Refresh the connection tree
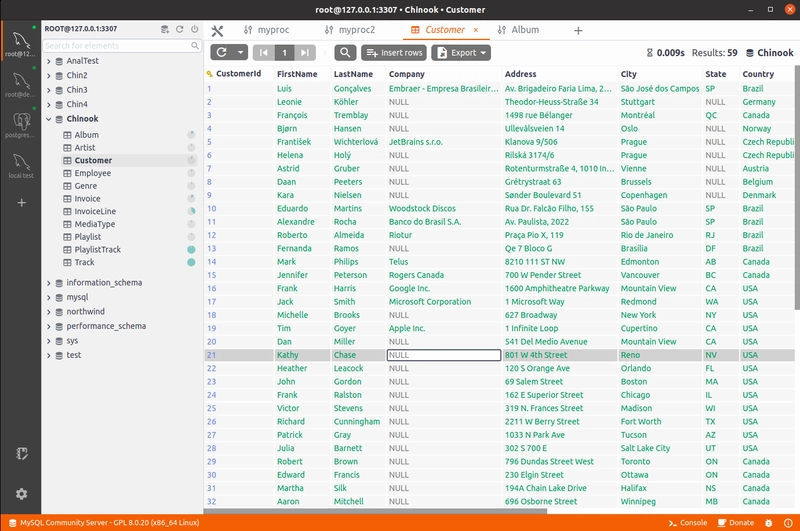Image resolution: width=800 pixels, height=531 pixels. click(180, 29)
